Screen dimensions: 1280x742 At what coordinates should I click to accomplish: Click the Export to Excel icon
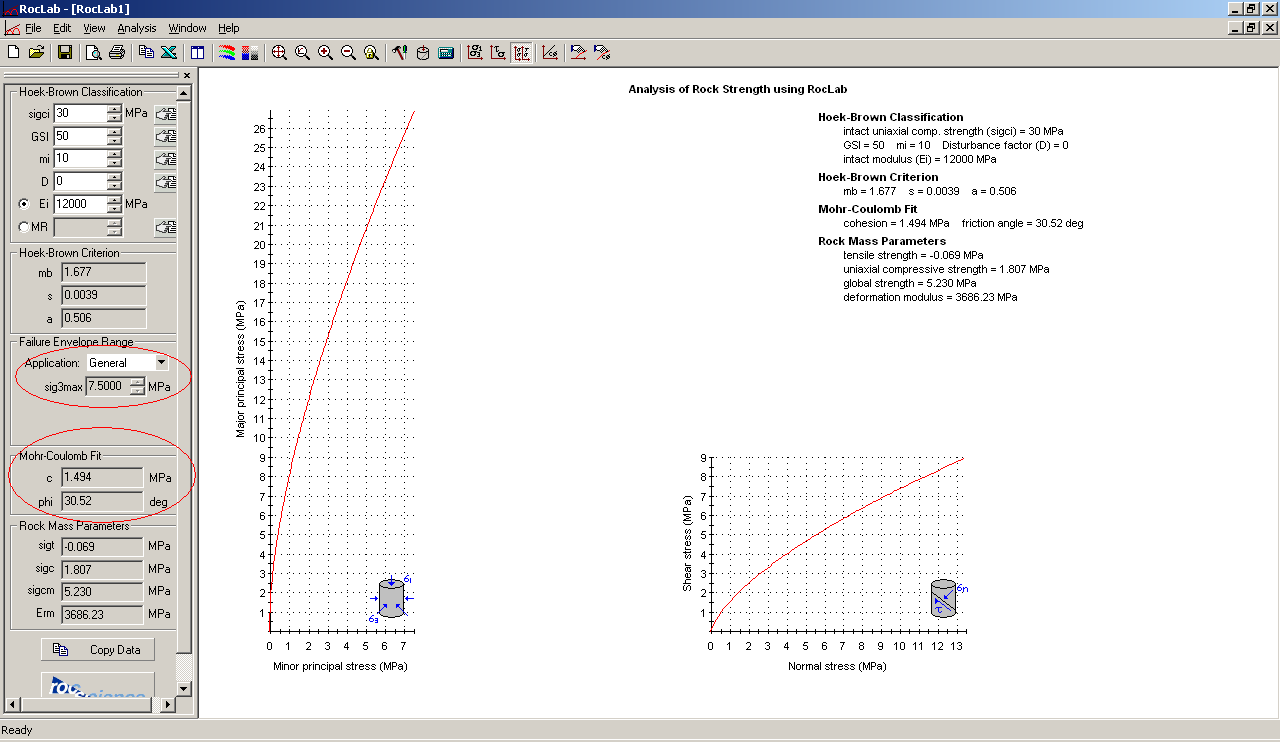tap(169, 53)
